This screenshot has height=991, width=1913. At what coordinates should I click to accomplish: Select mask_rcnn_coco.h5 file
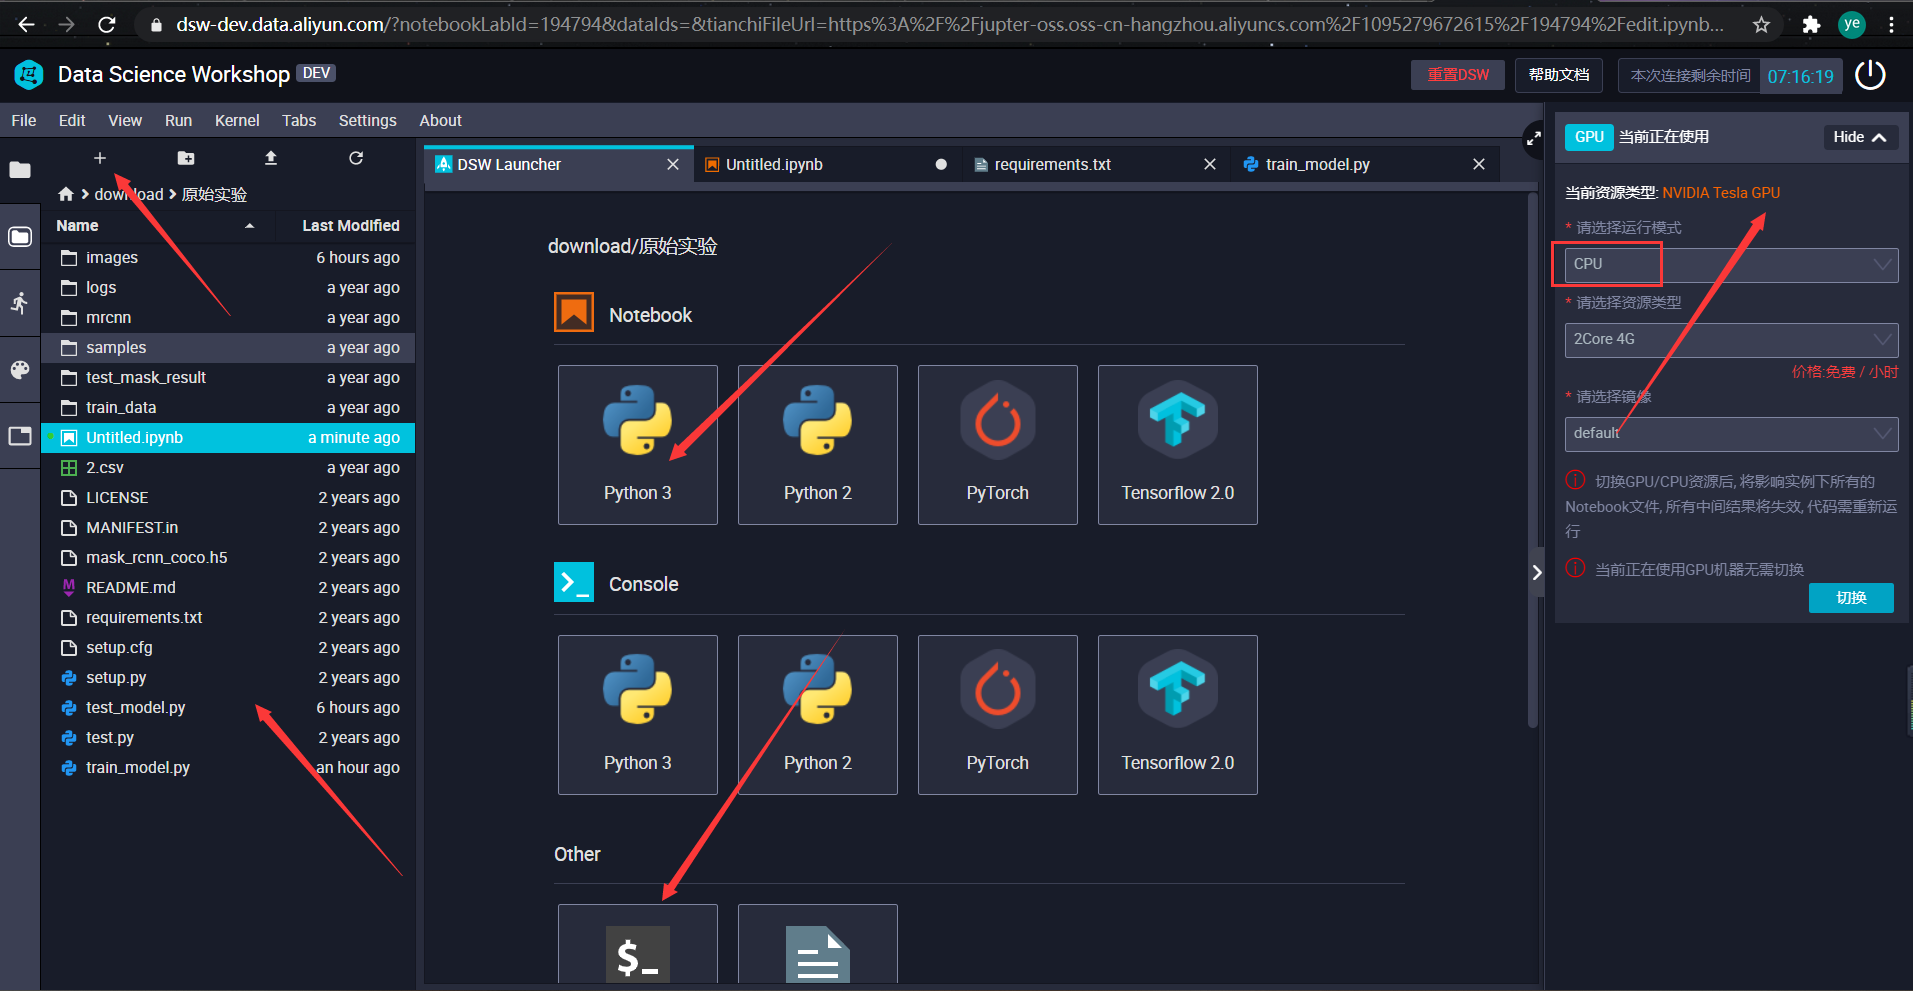point(228,558)
